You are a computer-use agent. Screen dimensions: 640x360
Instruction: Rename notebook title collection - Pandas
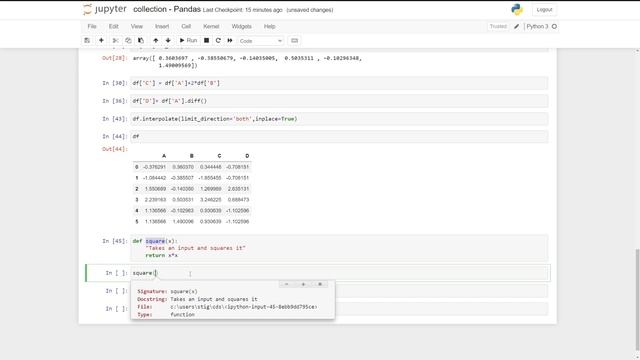click(167, 9)
